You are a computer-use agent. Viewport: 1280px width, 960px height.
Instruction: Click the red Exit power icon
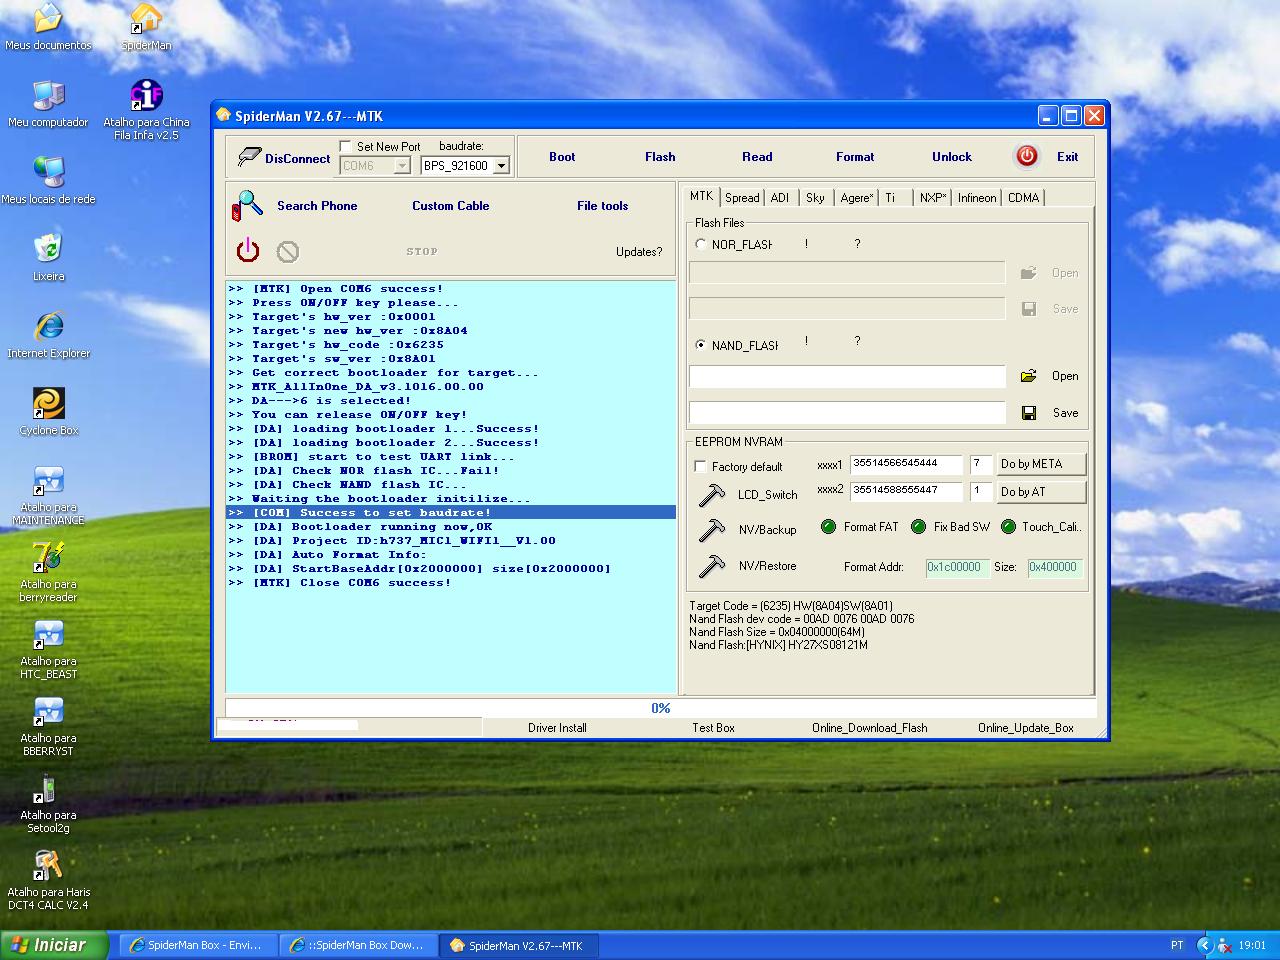click(1026, 156)
